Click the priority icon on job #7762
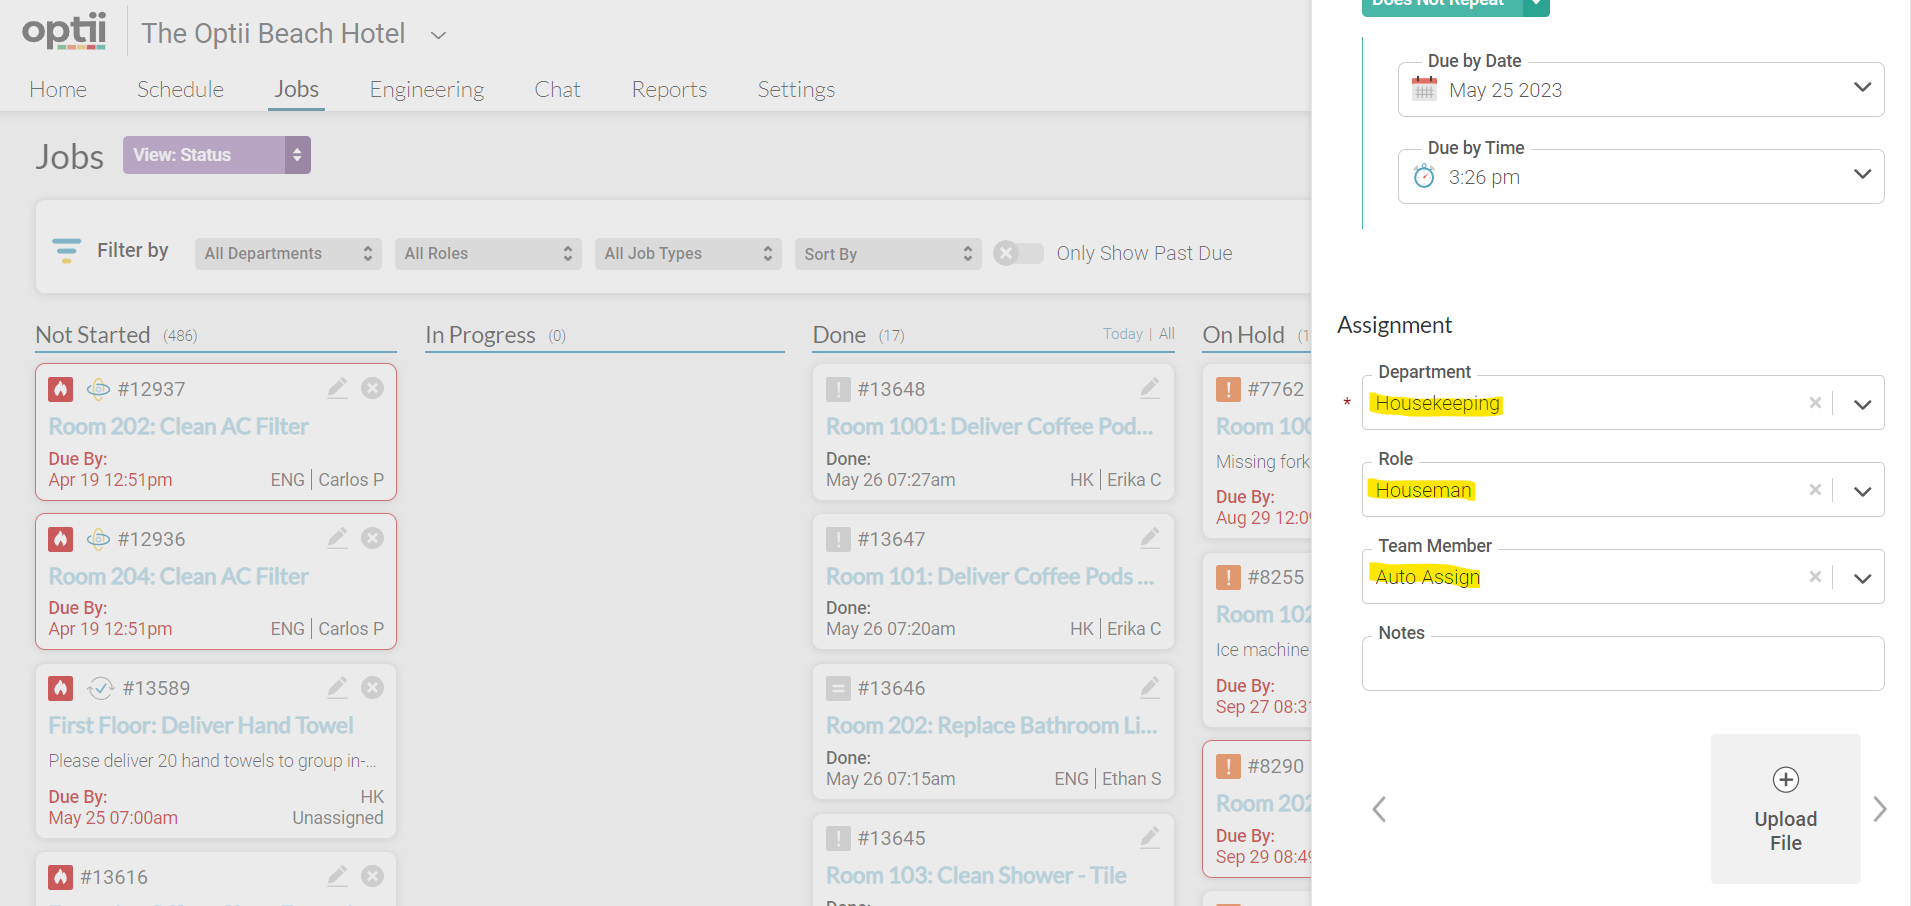This screenshot has width=1911, height=906. (x=1228, y=389)
